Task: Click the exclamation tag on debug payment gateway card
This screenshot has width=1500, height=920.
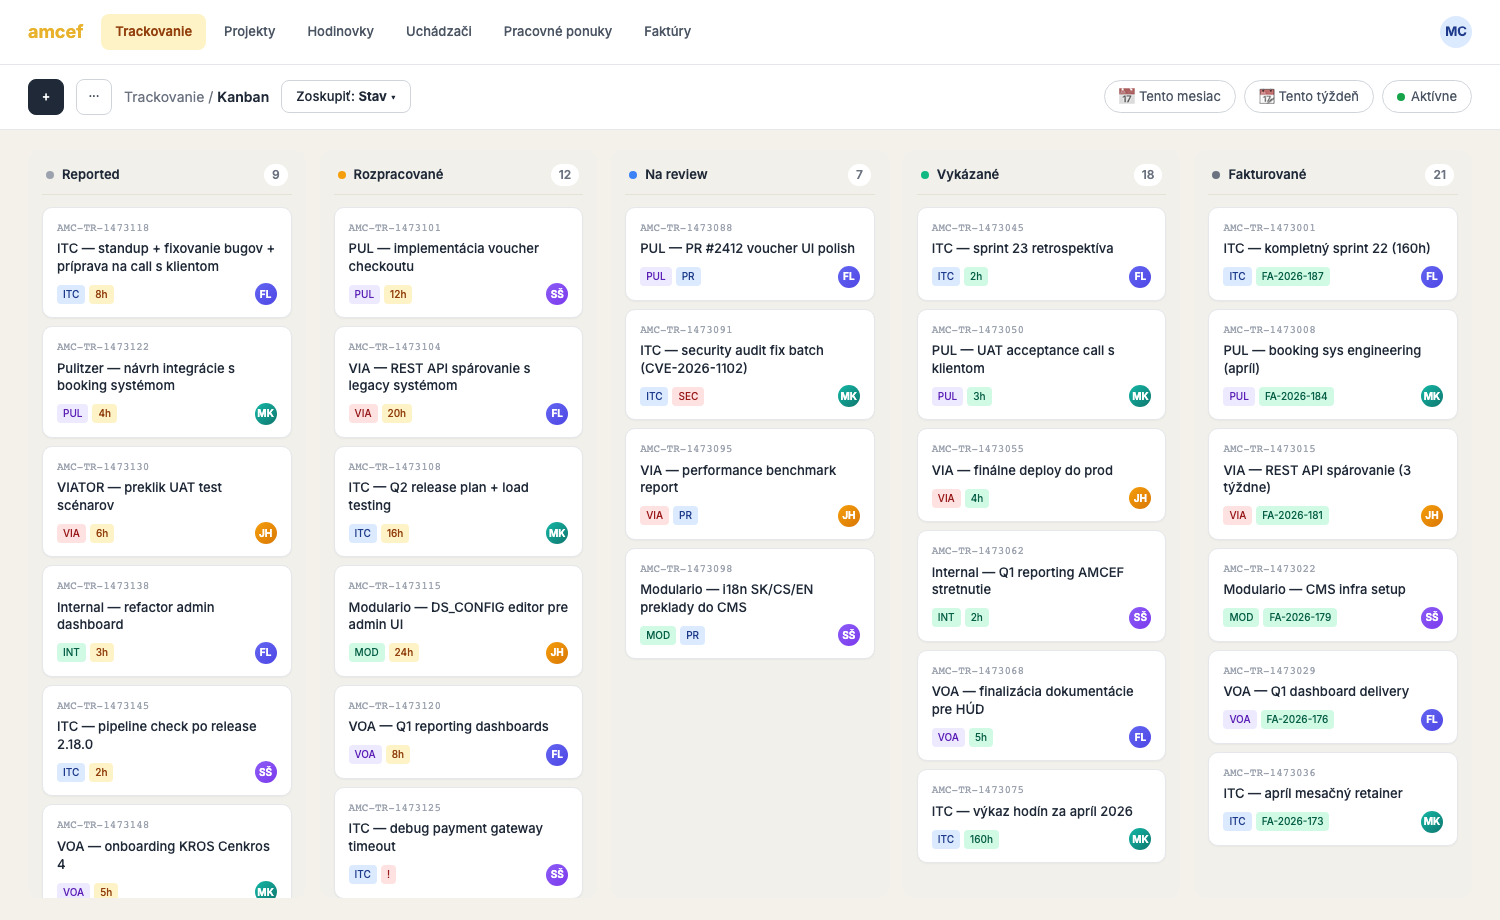Action: point(389,874)
